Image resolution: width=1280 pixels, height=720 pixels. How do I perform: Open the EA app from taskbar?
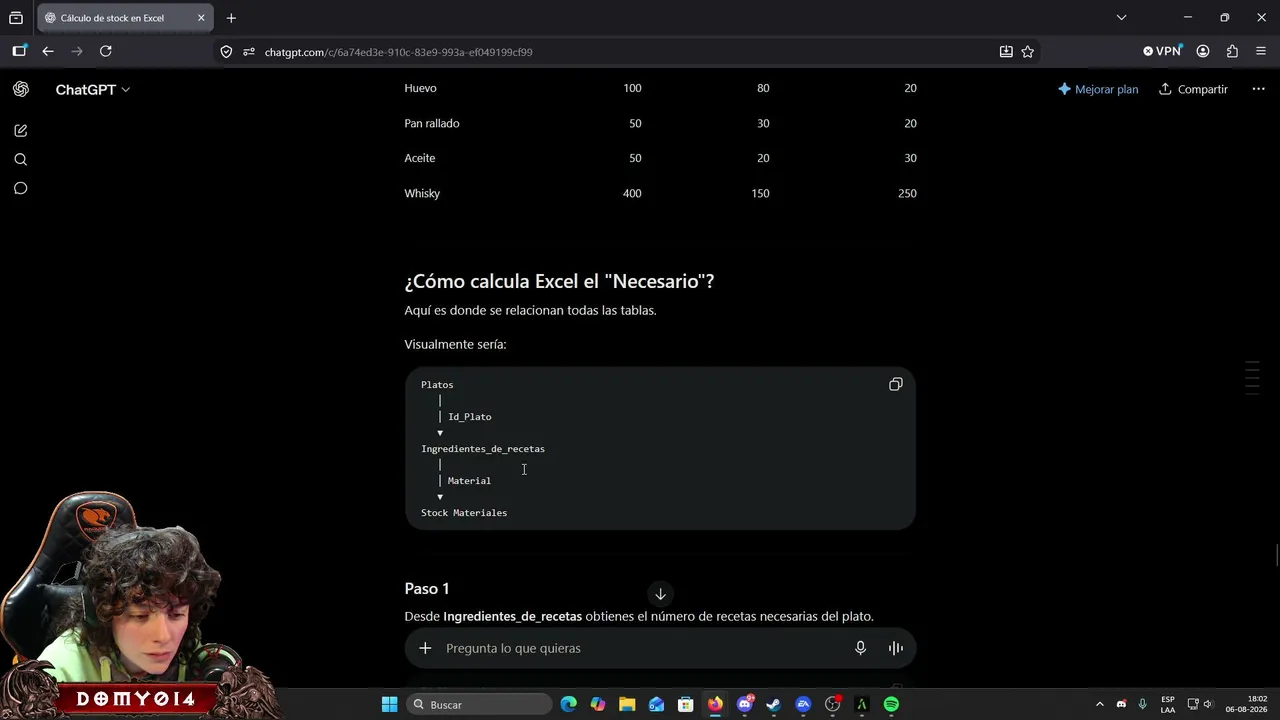pos(803,705)
